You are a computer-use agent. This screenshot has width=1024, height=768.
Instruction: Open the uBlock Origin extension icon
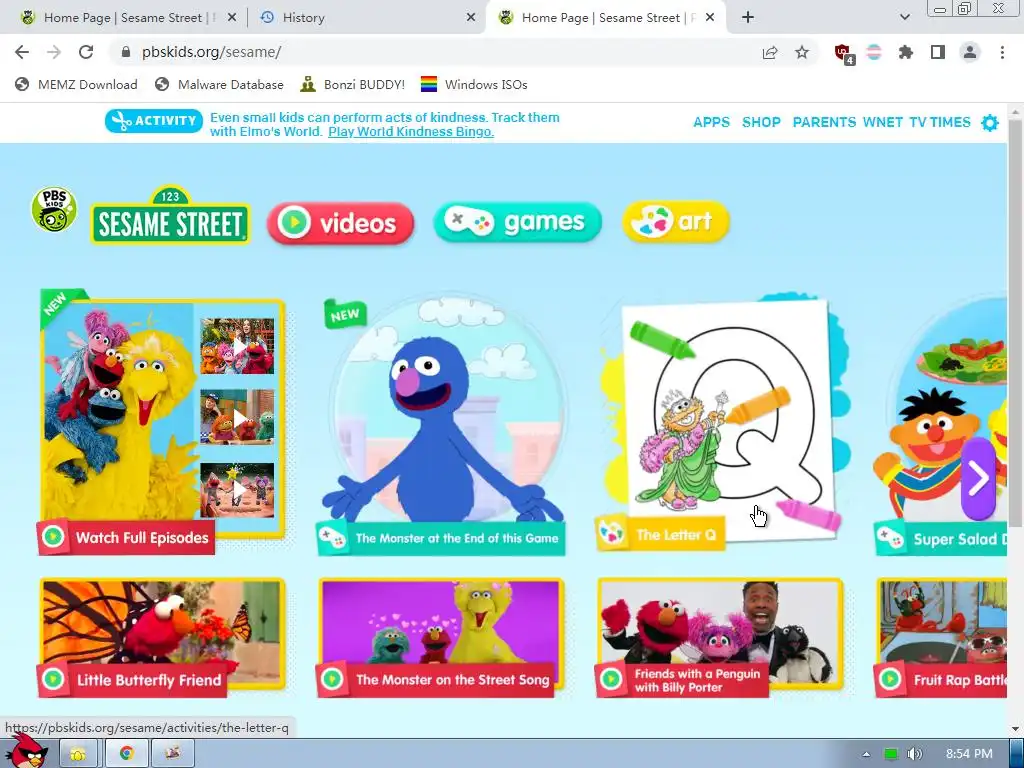[844, 54]
